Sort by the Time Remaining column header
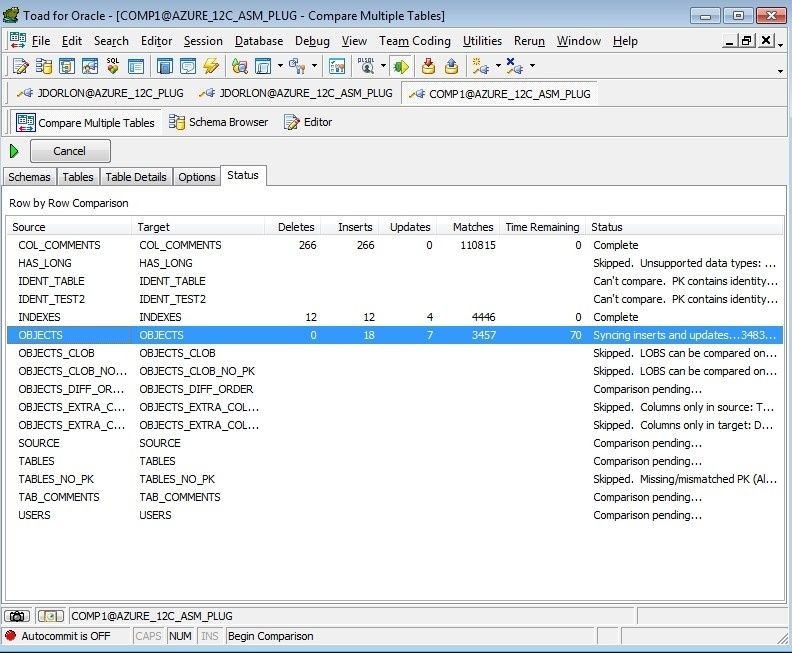Screen dimensions: 792x653 coord(542,227)
